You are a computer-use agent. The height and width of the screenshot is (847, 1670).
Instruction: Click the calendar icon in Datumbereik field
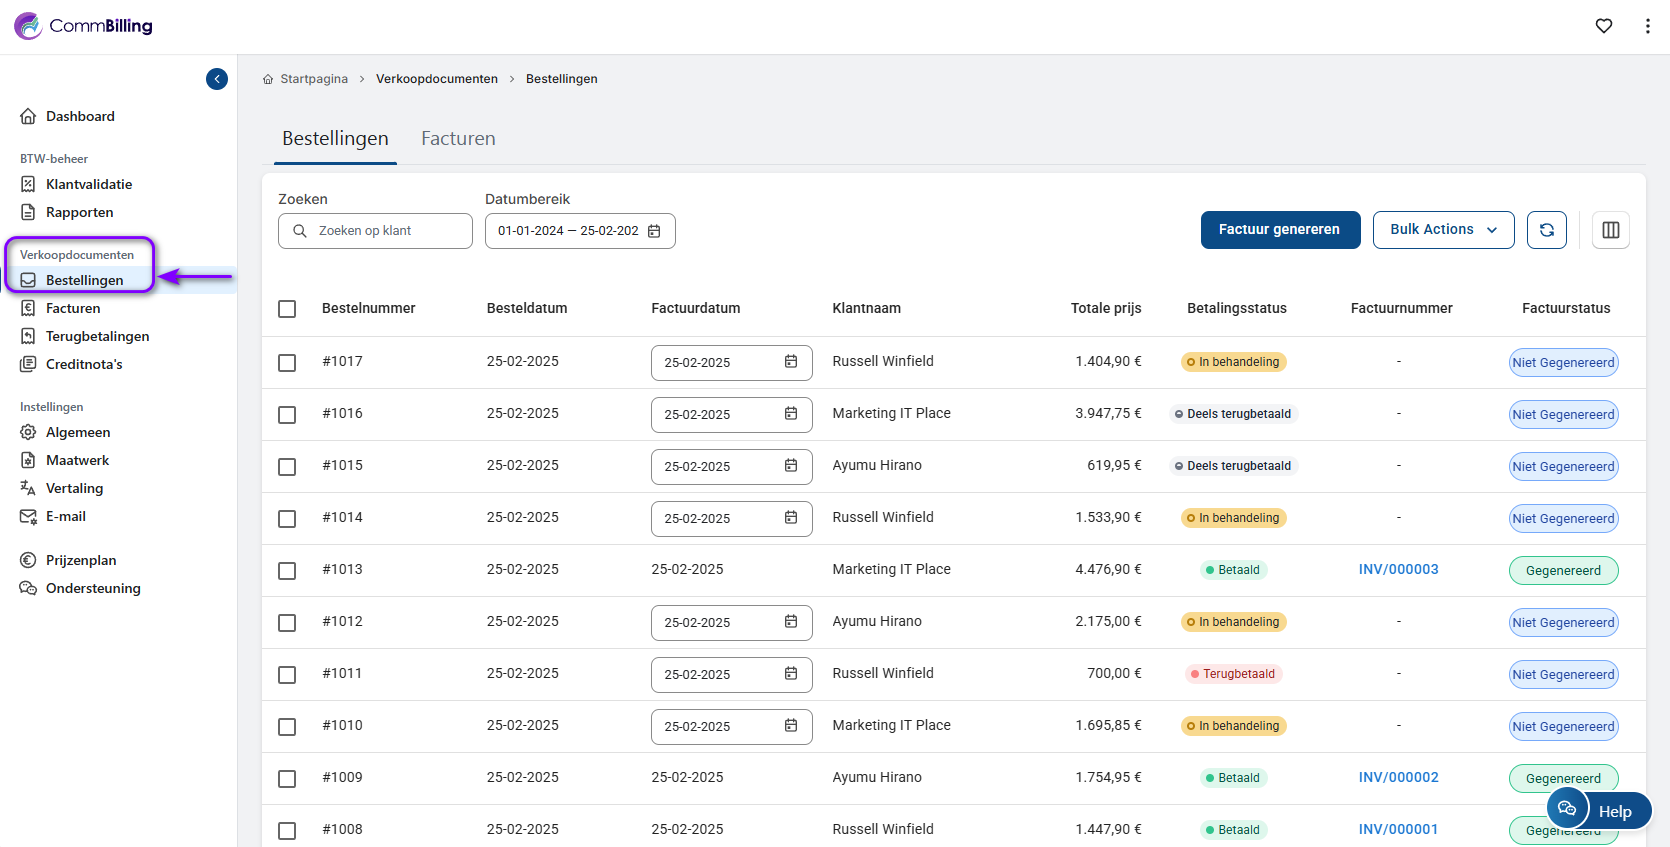(x=654, y=231)
